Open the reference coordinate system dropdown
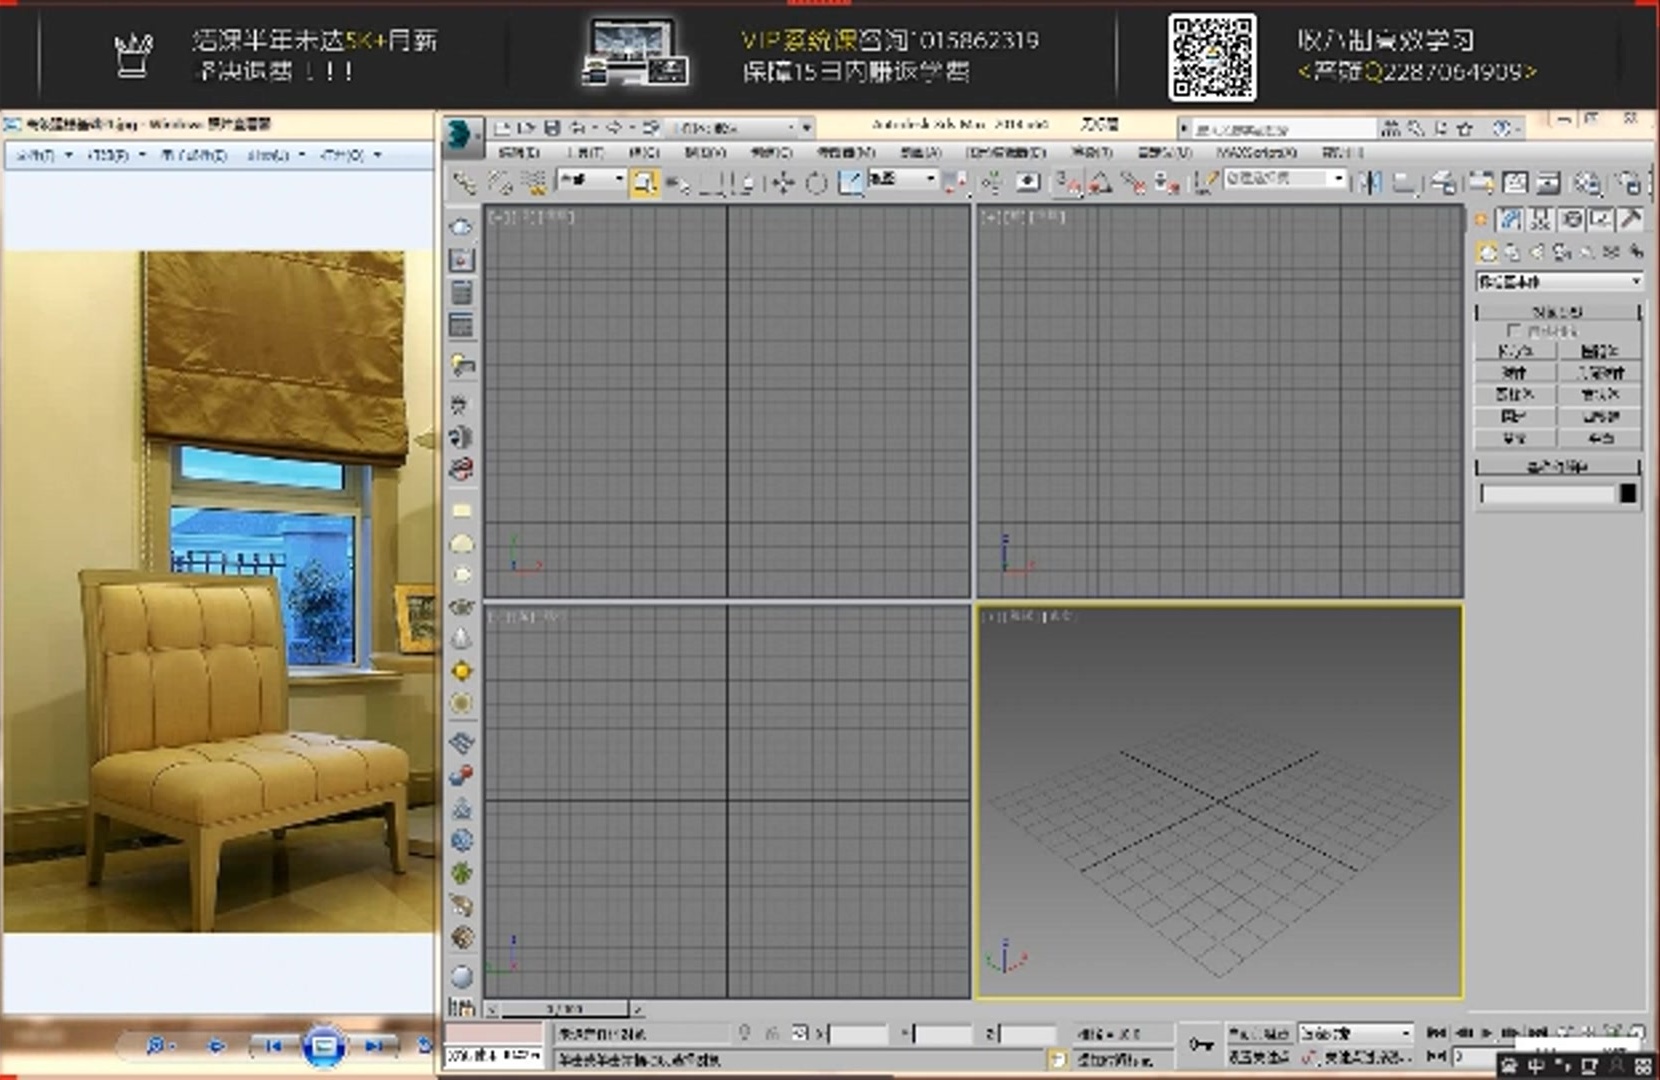The height and width of the screenshot is (1080, 1660). (903, 179)
